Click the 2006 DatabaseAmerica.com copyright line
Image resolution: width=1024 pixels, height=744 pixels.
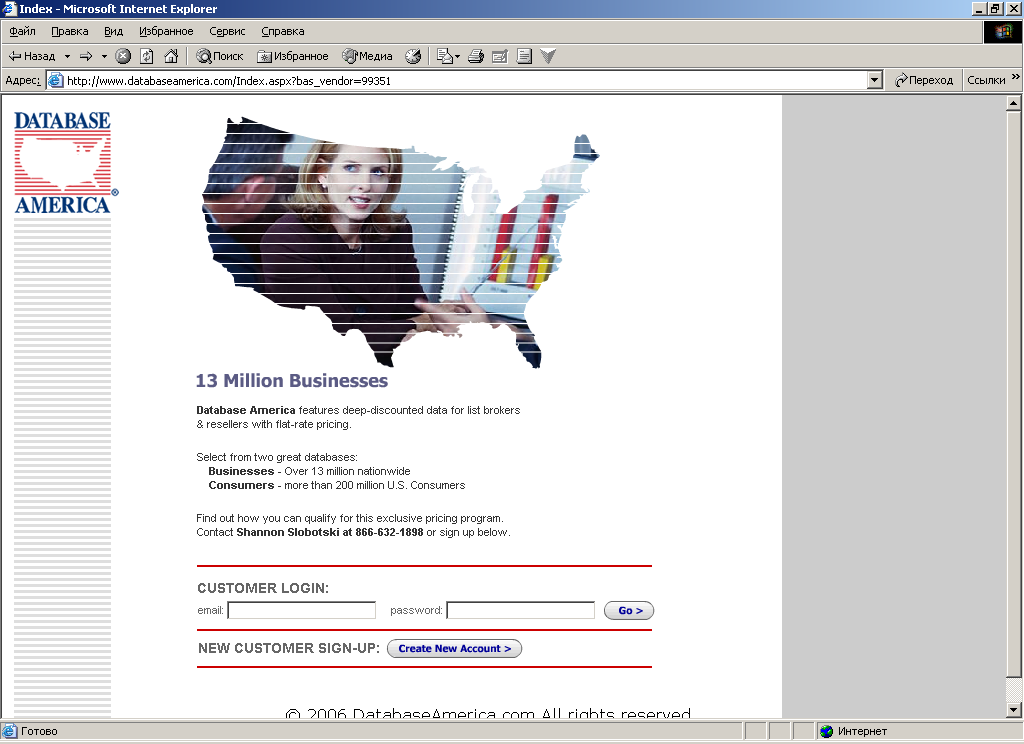click(488, 713)
